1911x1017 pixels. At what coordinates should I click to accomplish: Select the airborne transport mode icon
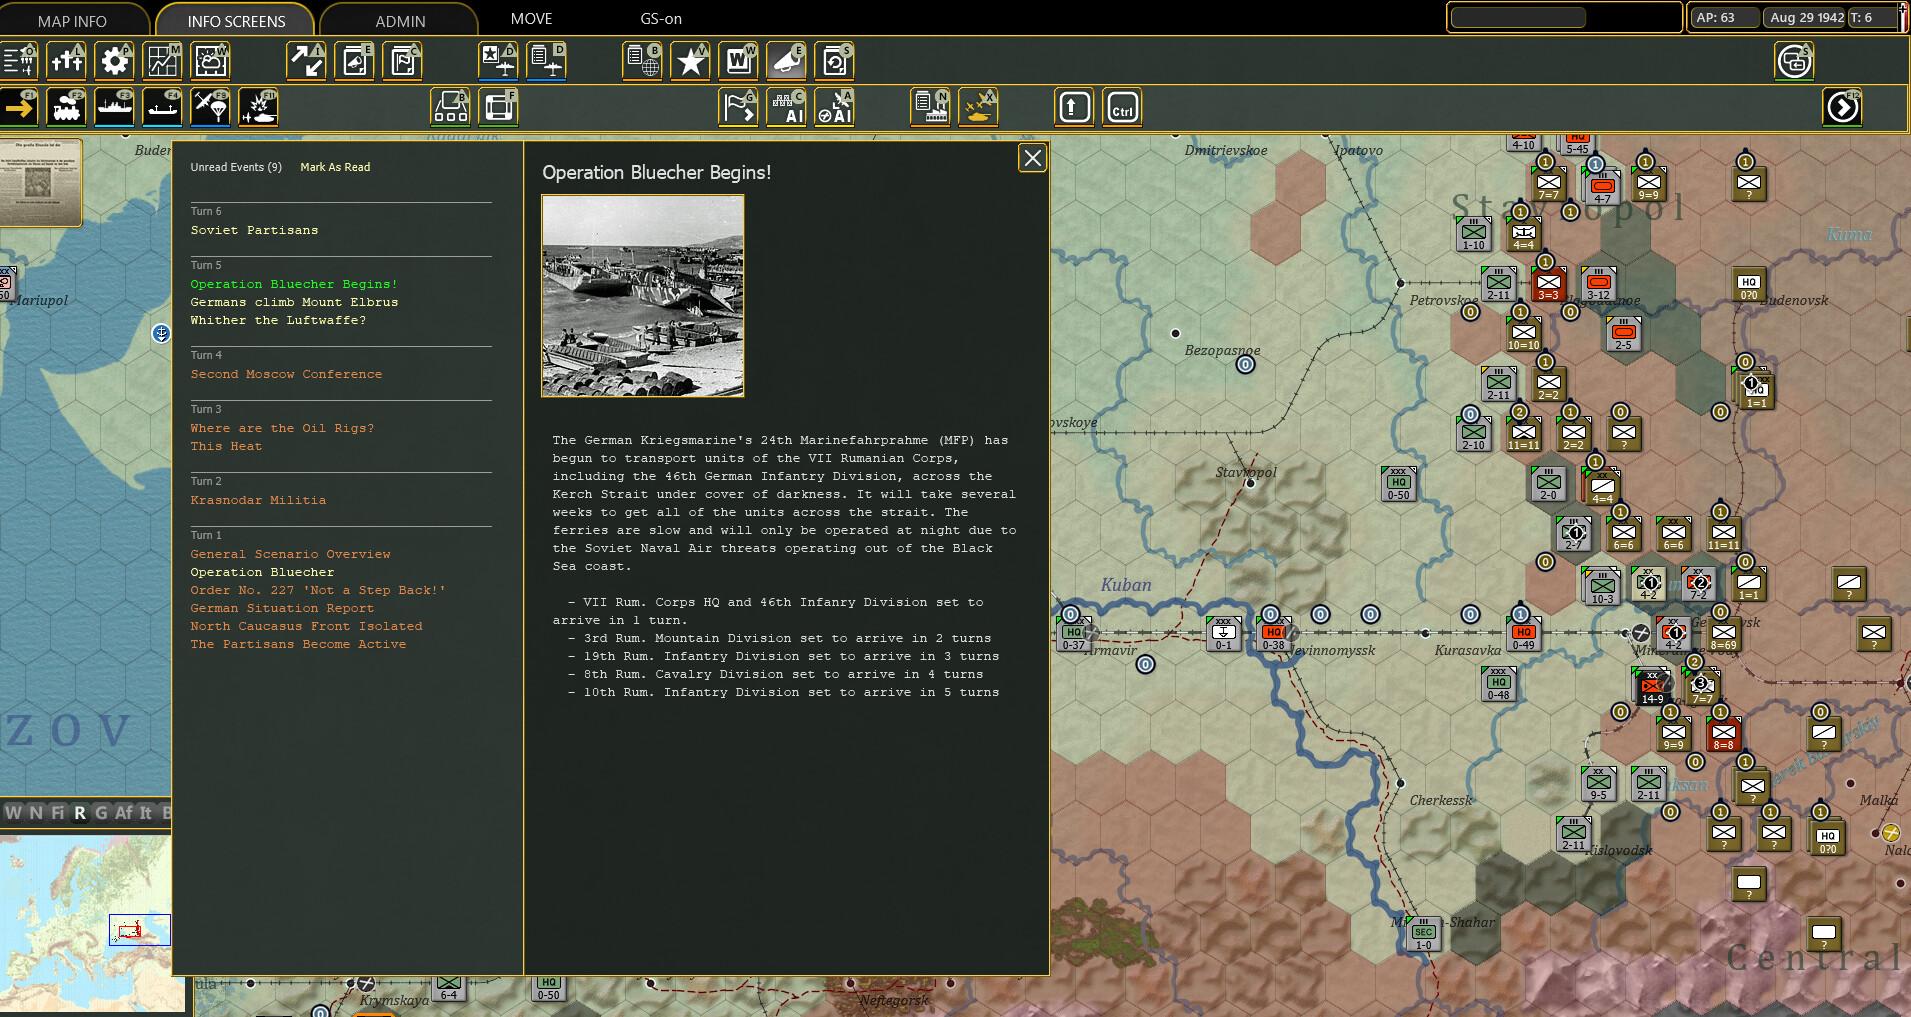(x=210, y=107)
